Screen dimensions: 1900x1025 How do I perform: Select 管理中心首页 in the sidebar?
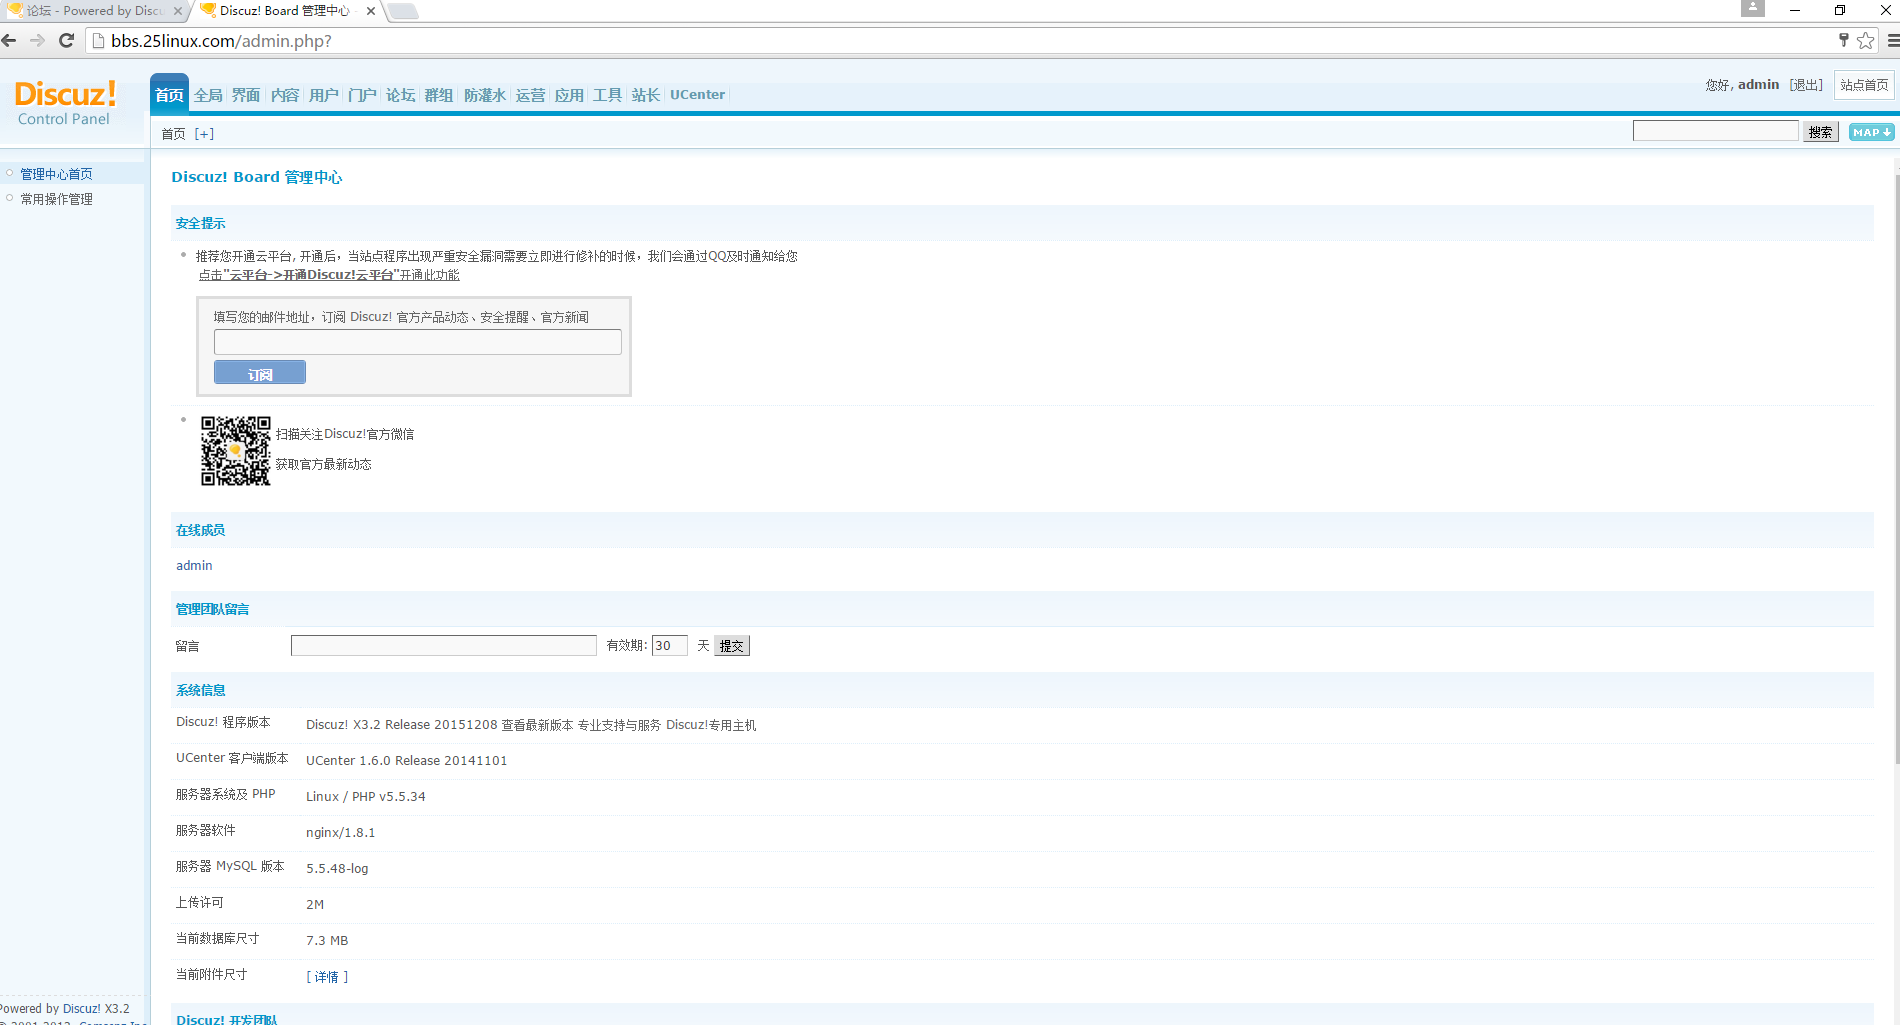click(x=57, y=174)
